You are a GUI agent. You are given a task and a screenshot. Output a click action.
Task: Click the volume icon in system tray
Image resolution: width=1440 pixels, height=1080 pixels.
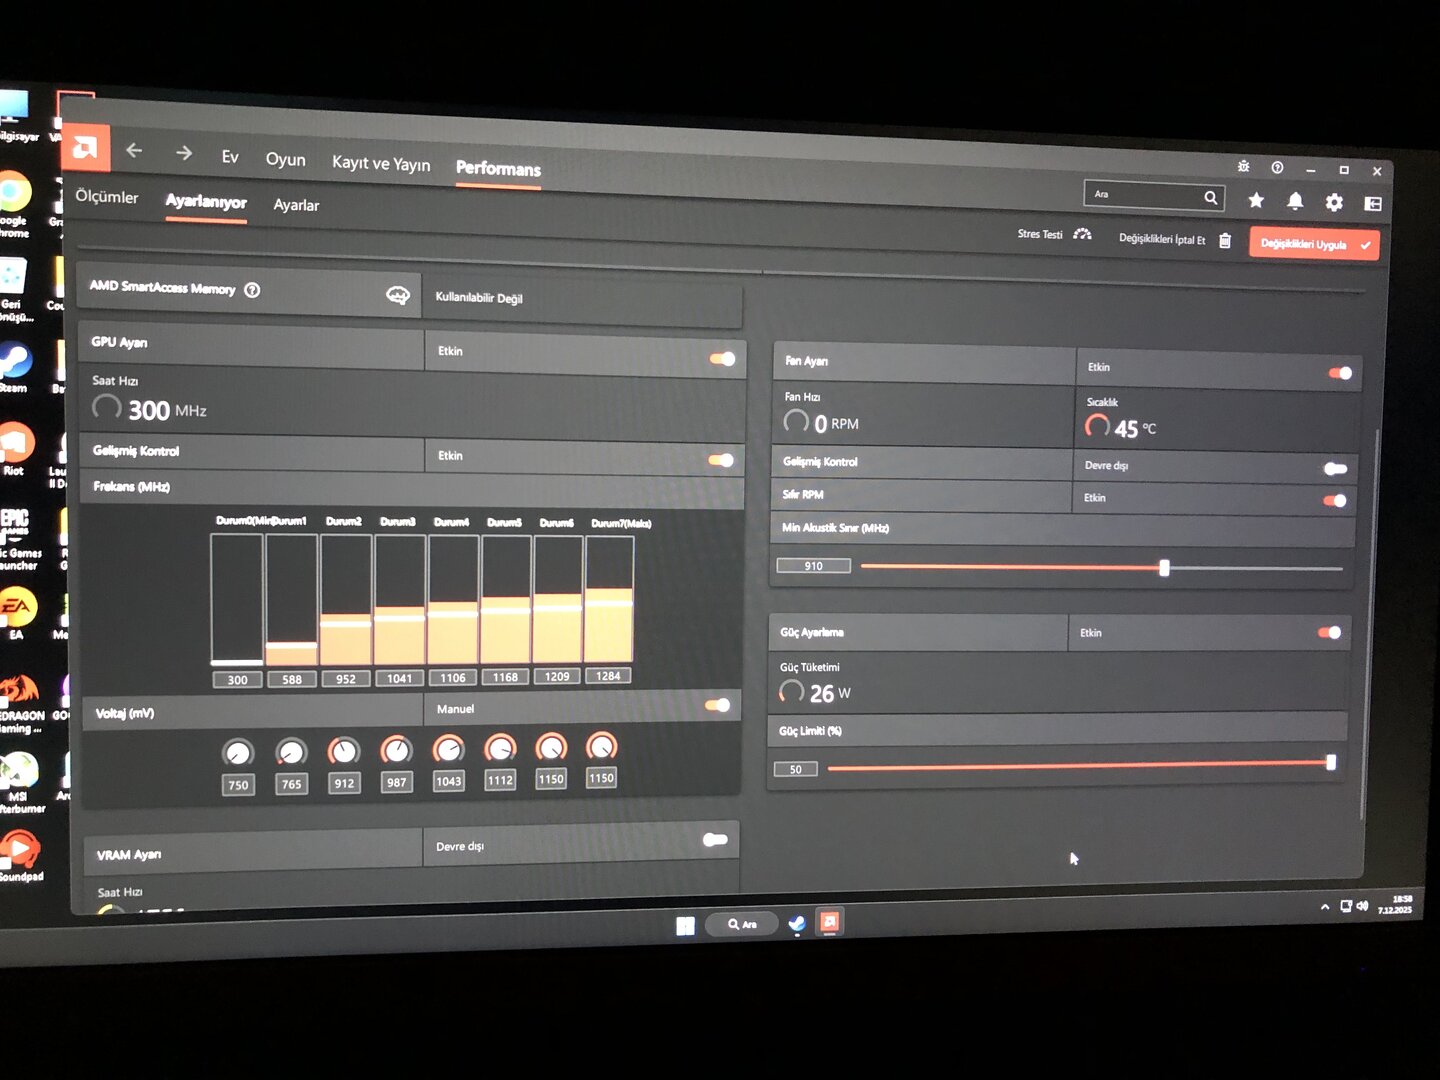[x=1363, y=906]
